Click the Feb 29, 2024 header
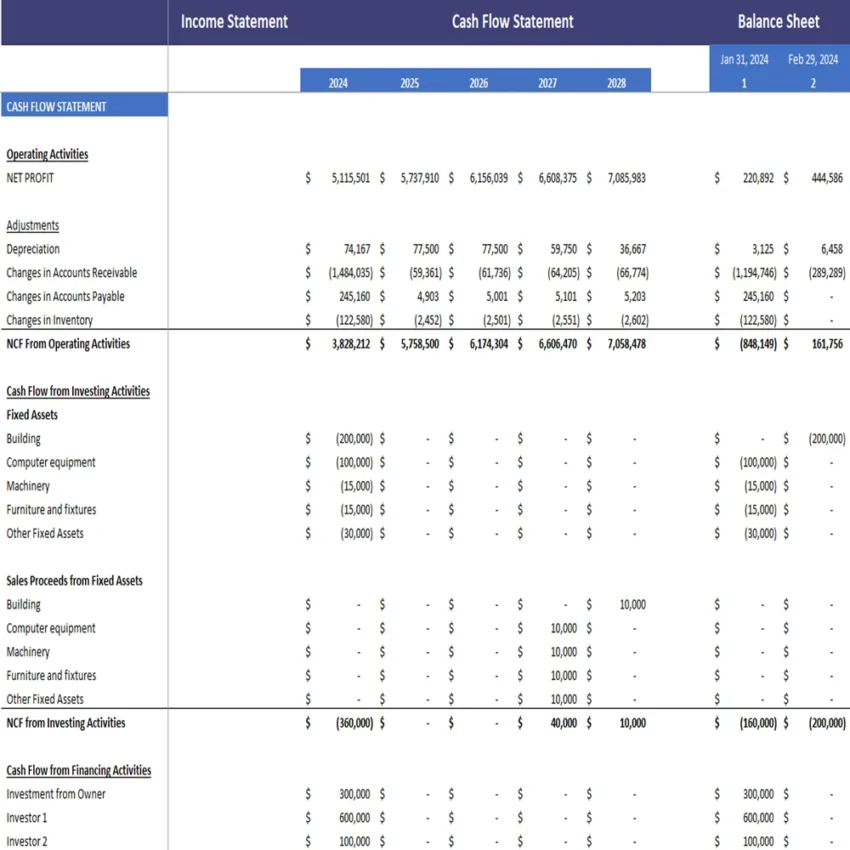 812,60
